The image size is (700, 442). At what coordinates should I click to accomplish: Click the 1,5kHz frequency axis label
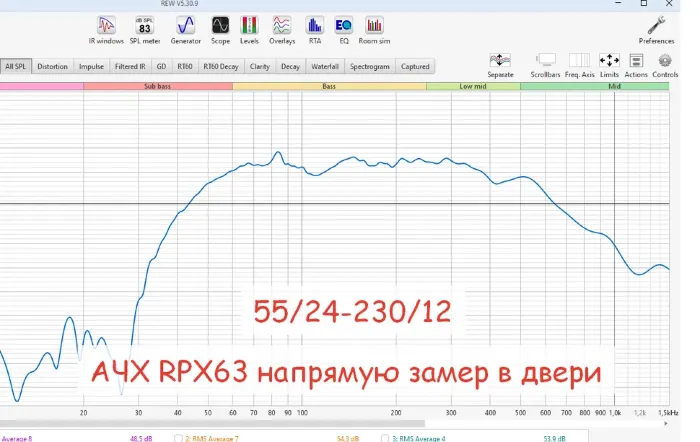(x=668, y=413)
